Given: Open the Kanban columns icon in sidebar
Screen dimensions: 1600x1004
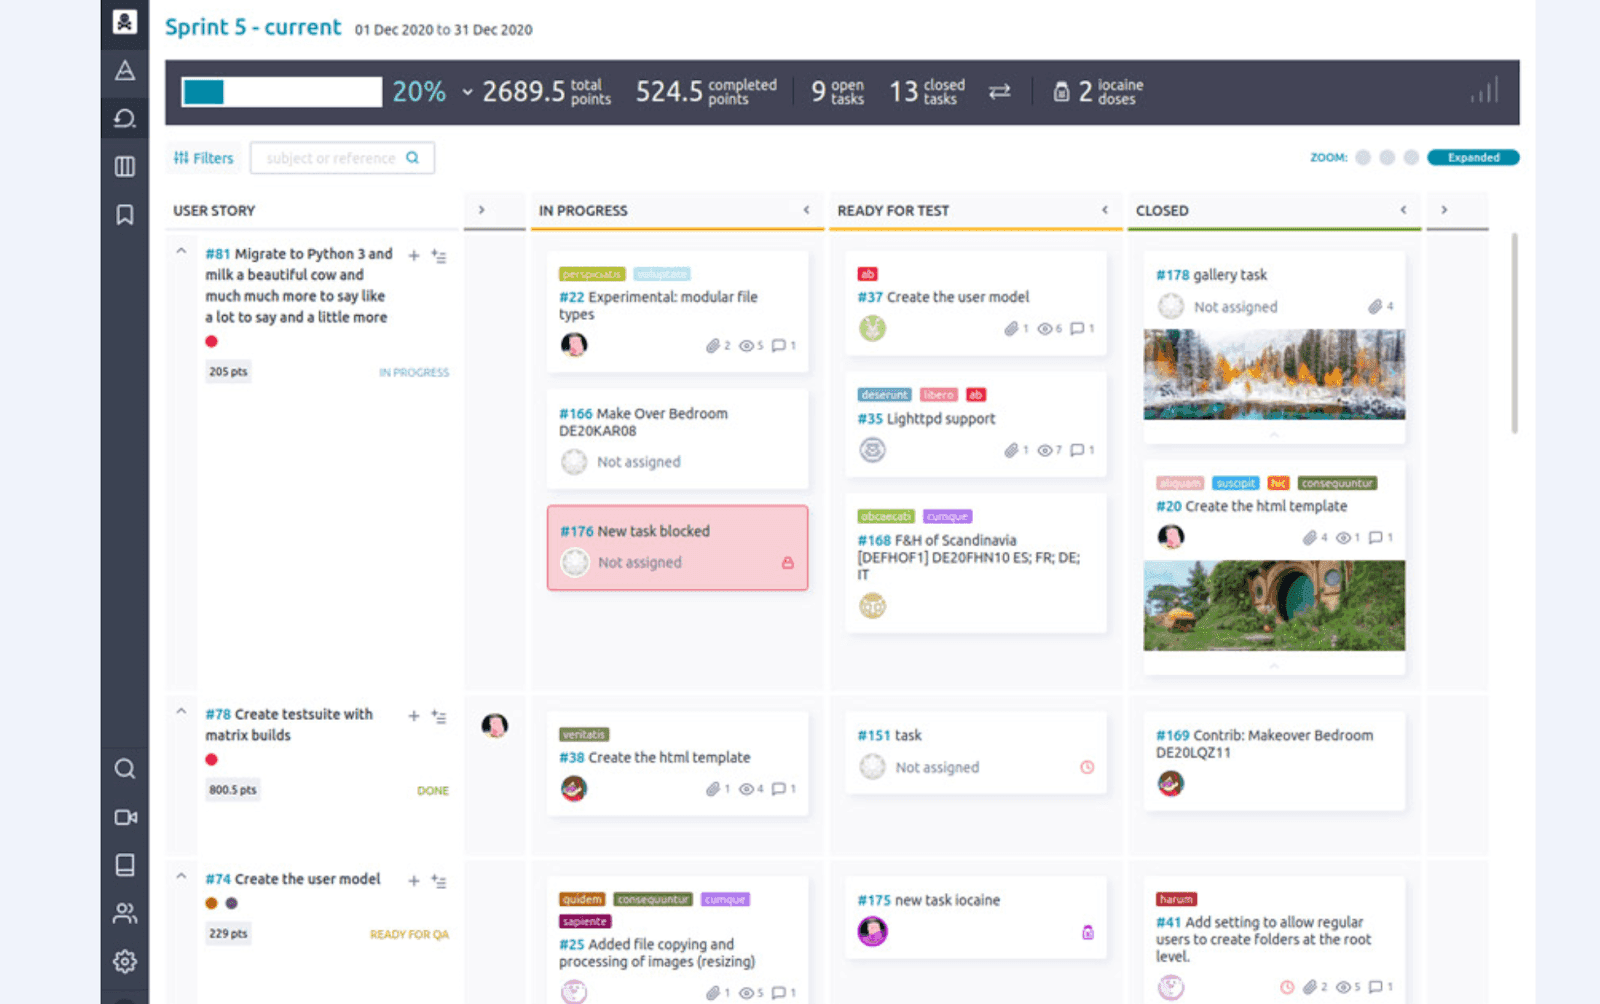Looking at the screenshot, I should (124, 166).
